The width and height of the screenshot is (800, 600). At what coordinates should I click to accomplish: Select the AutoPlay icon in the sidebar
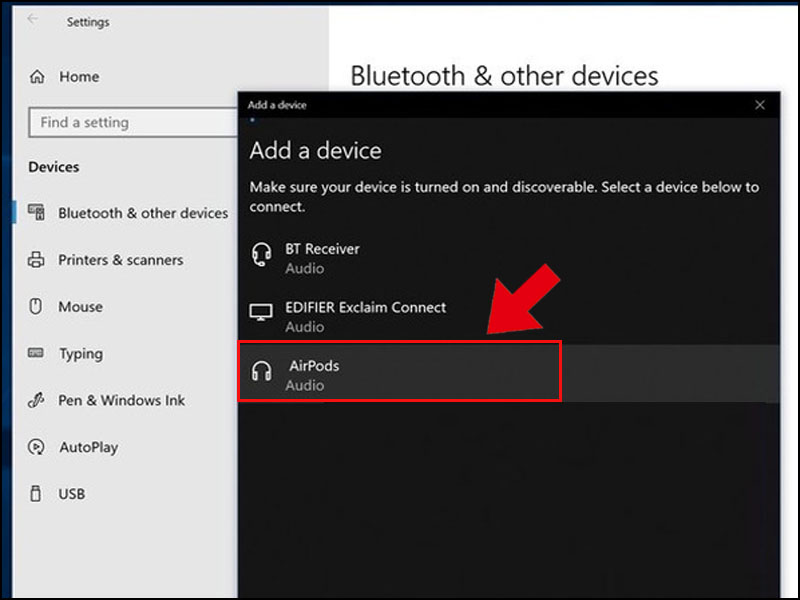[x=36, y=447]
